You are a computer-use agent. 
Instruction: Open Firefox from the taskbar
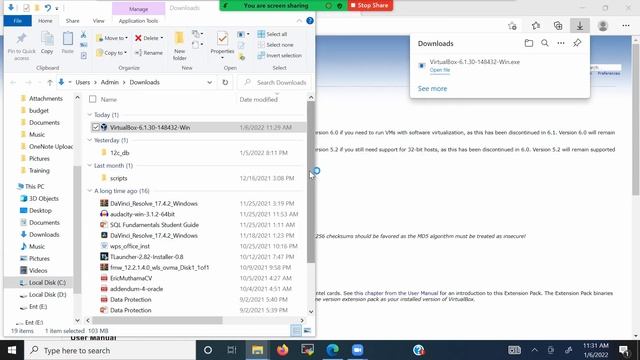282,350
